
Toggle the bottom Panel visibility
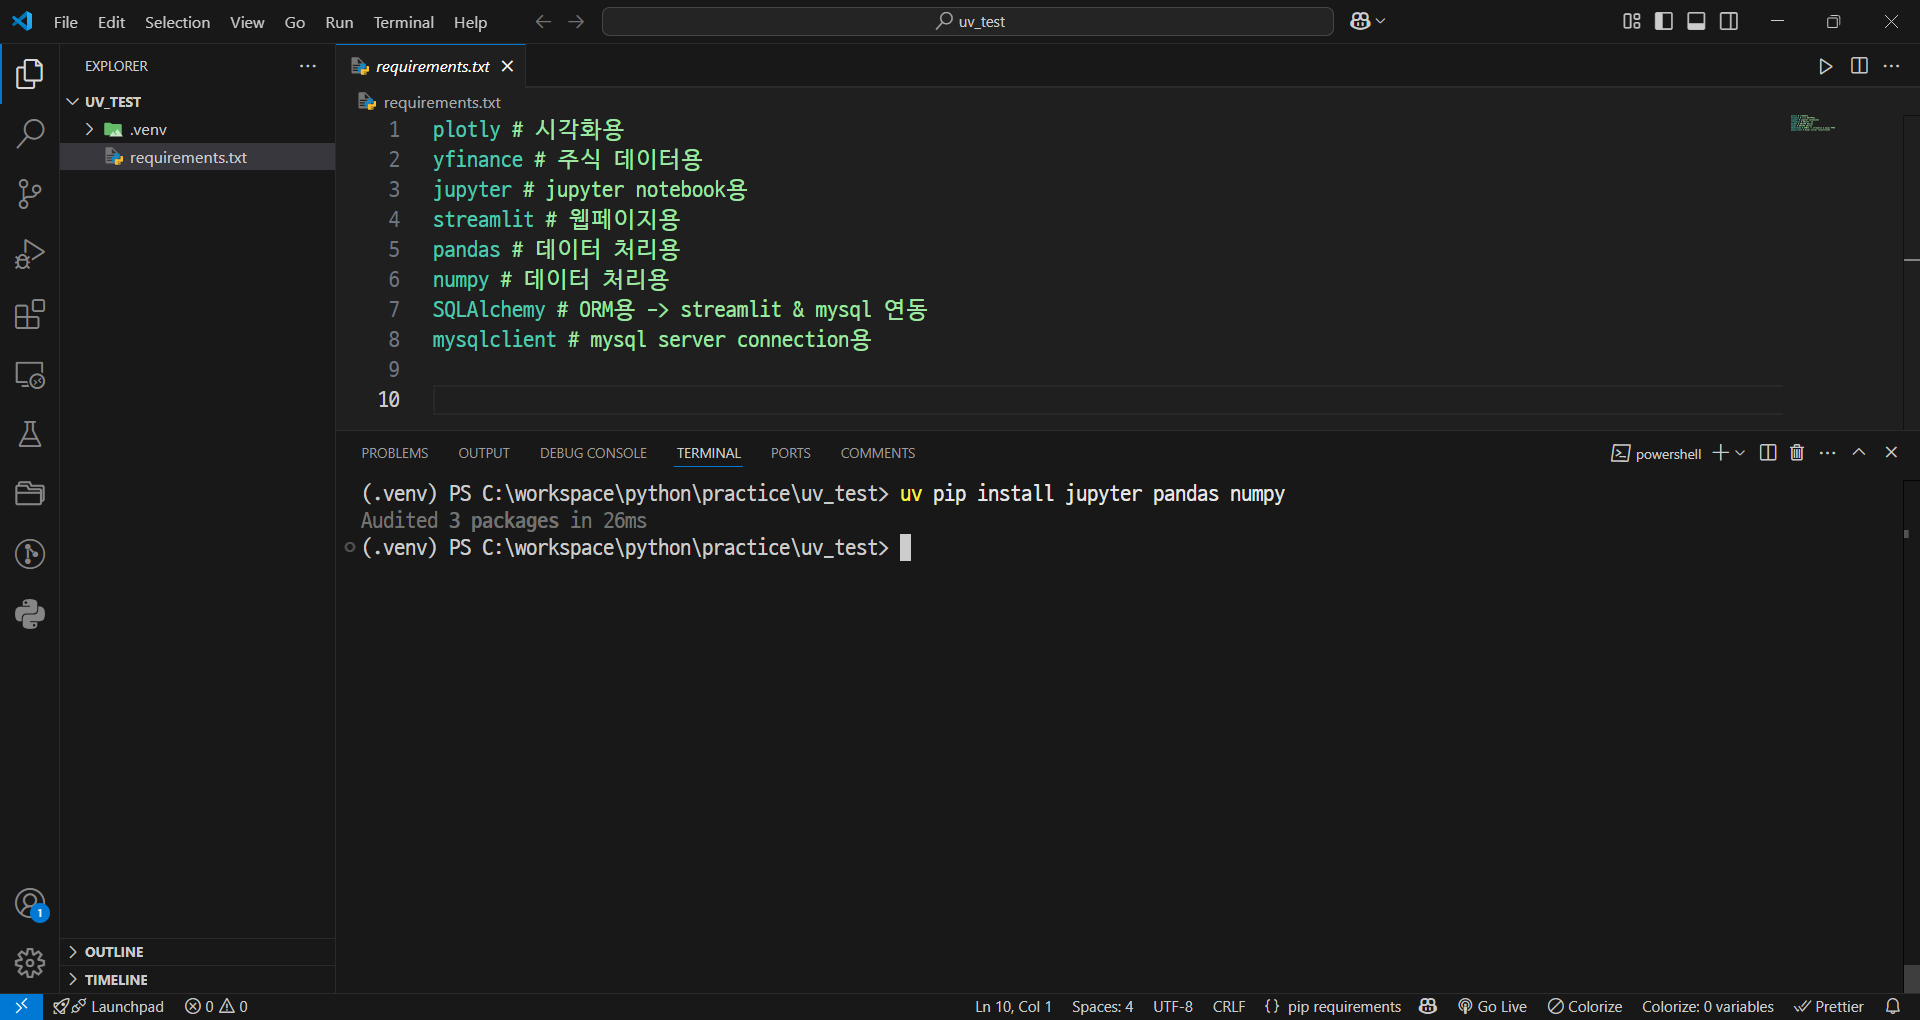click(x=1696, y=21)
